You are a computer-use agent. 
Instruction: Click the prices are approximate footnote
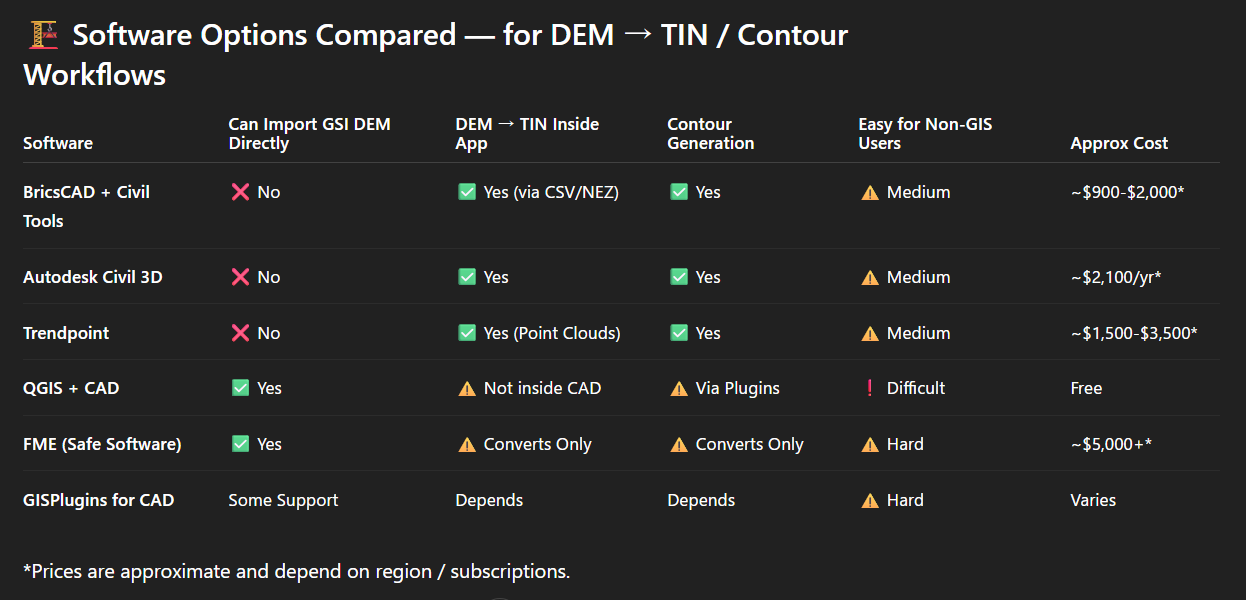[x=296, y=572]
